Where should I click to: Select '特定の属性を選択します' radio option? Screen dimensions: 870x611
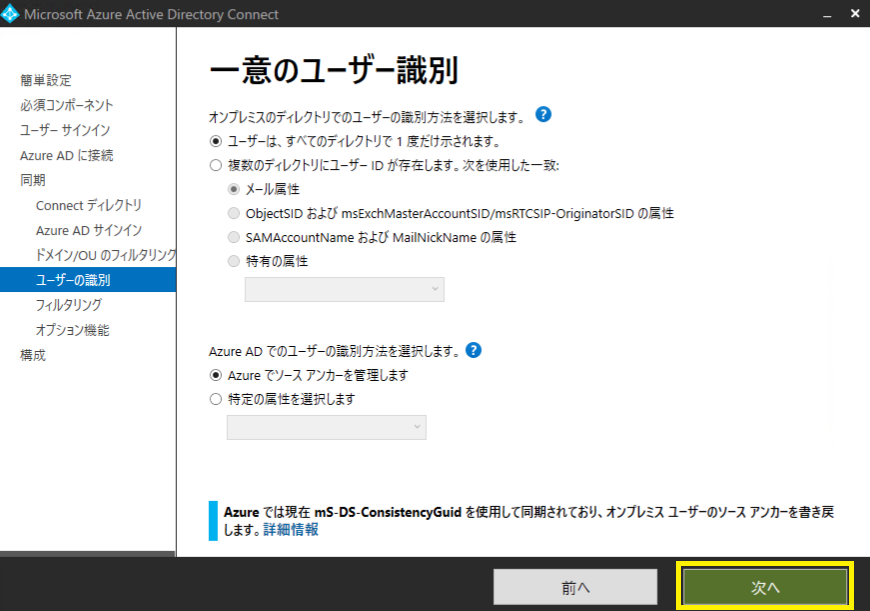(x=216, y=400)
